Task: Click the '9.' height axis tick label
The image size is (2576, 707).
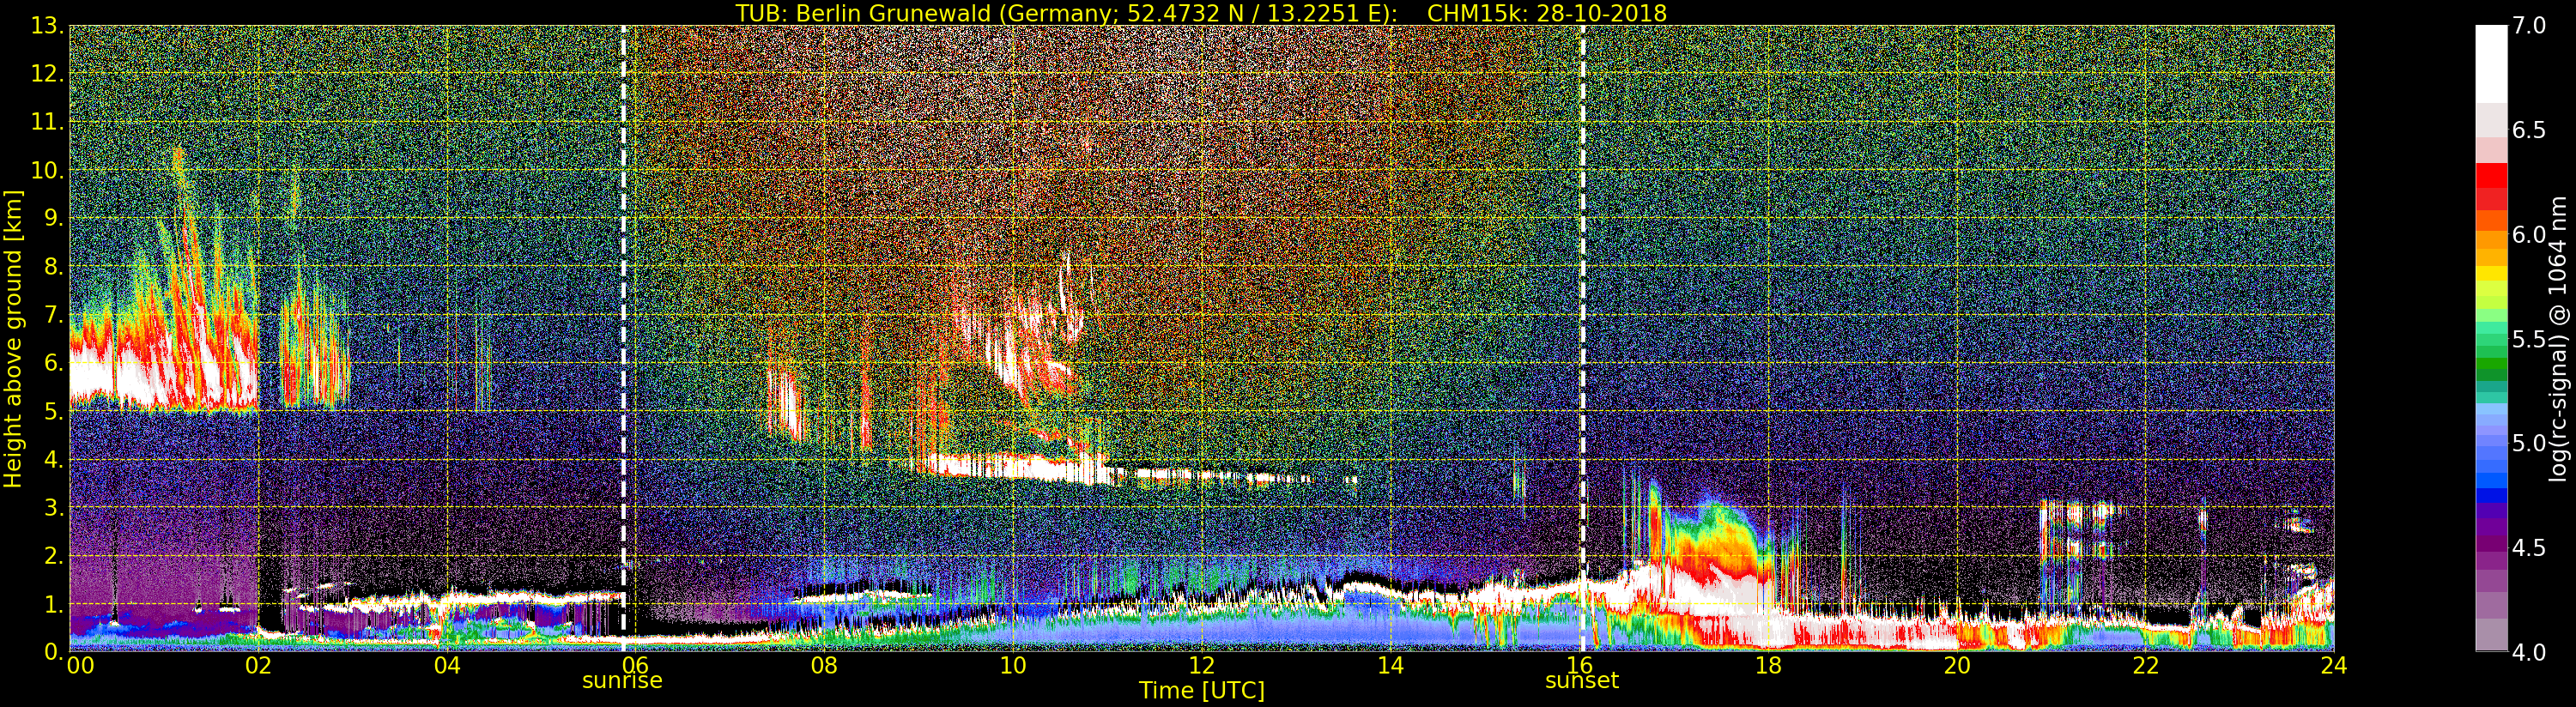Action: coord(54,218)
